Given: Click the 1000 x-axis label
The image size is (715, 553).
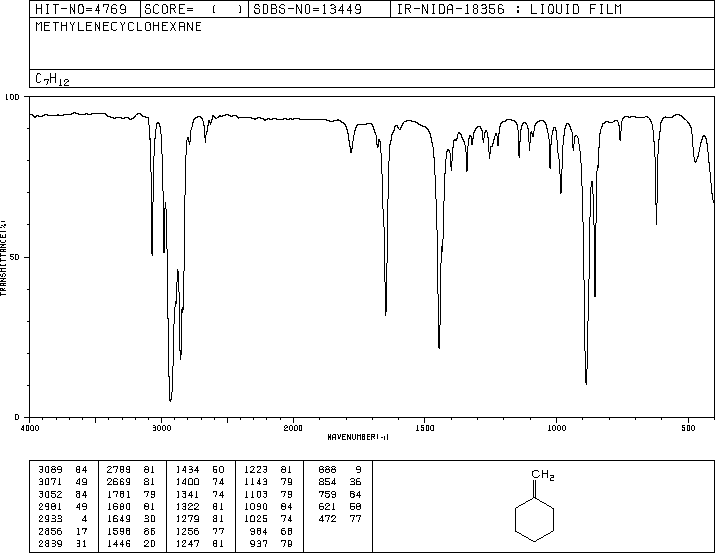Looking at the screenshot, I should tap(557, 428).
